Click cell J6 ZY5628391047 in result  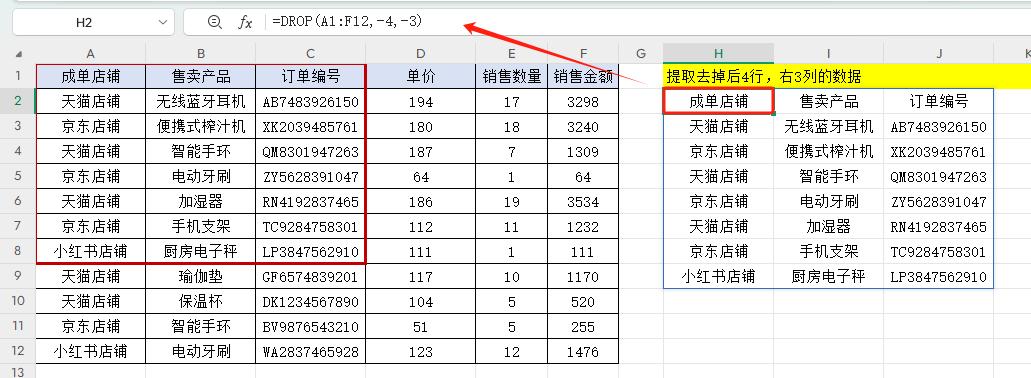[939, 201]
